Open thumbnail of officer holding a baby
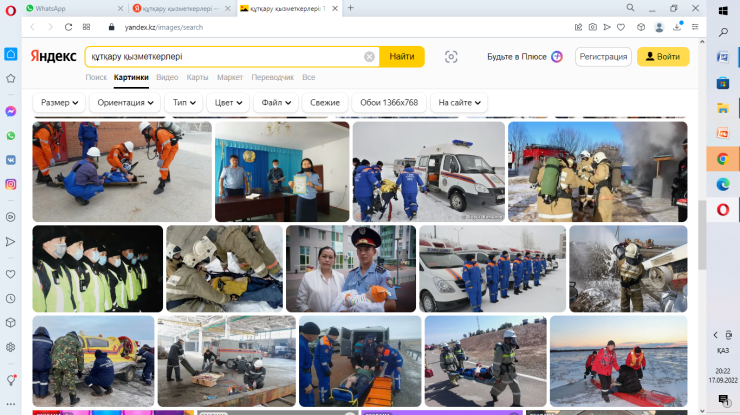This screenshot has height=415, width=740. (351, 269)
